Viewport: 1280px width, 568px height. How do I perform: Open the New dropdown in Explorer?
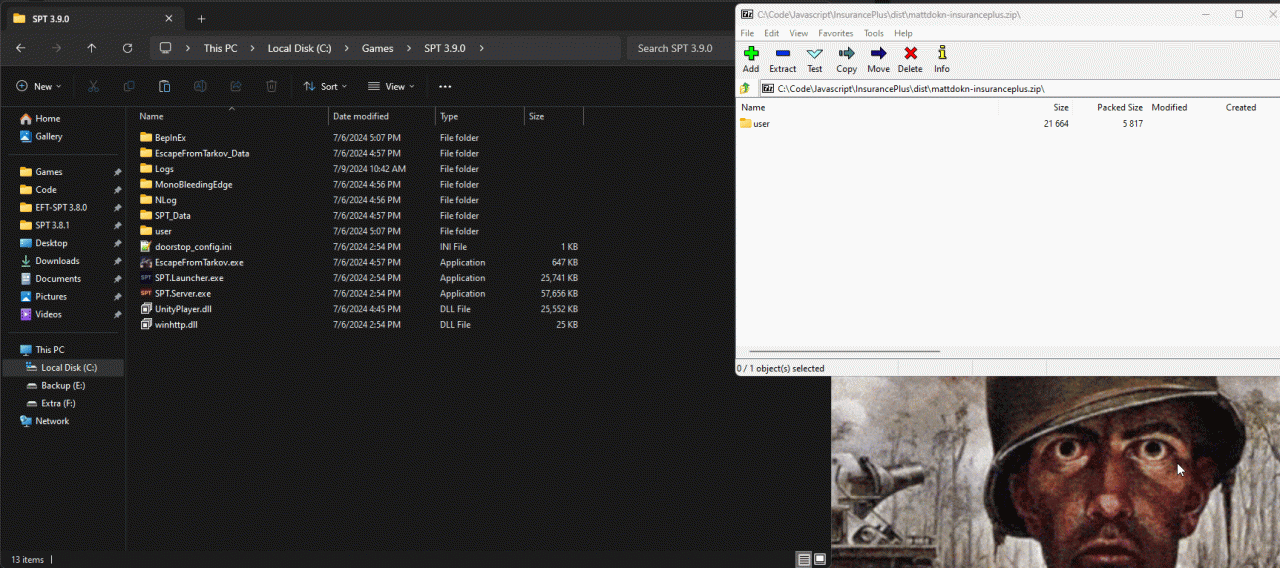pyautogui.click(x=39, y=87)
